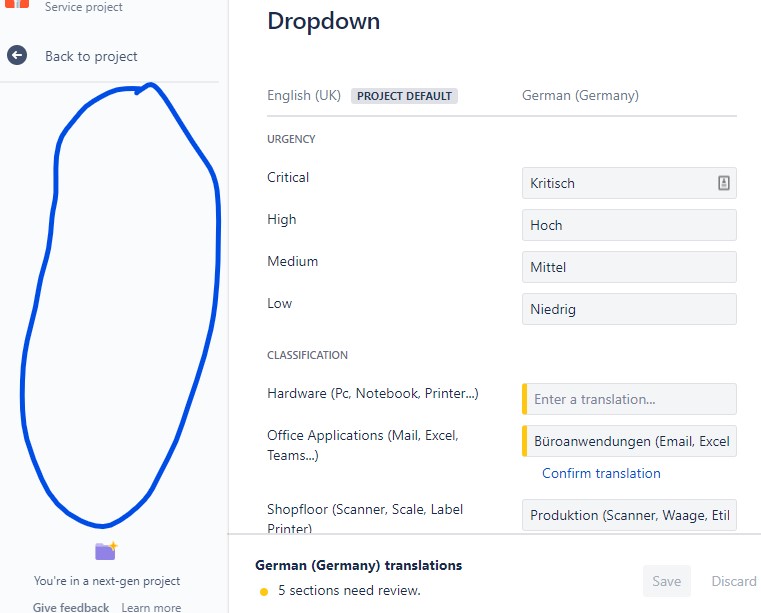
Task: Click the empty Hardware translation field
Action: pyautogui.click(x=629, y=399)
